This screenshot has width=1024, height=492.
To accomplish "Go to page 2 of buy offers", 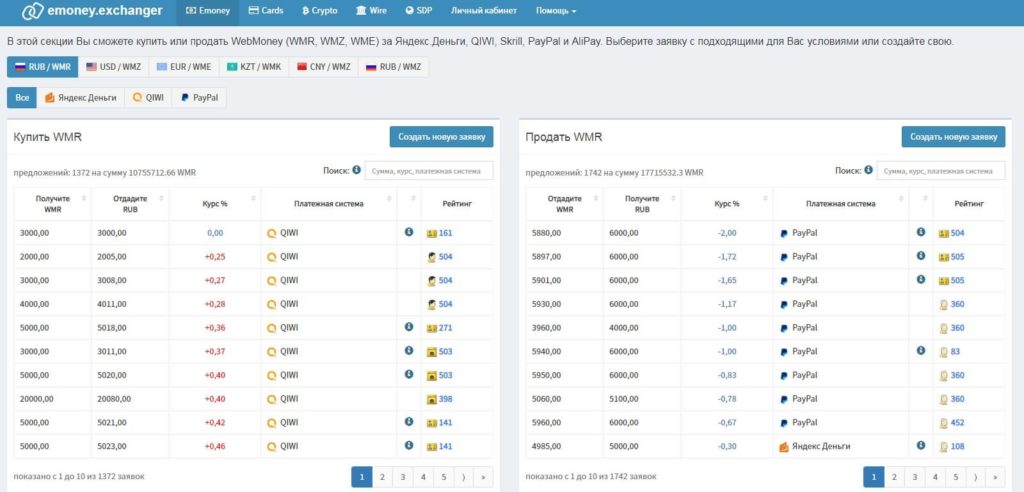I will pyautogui.click(x=382, y=477).
